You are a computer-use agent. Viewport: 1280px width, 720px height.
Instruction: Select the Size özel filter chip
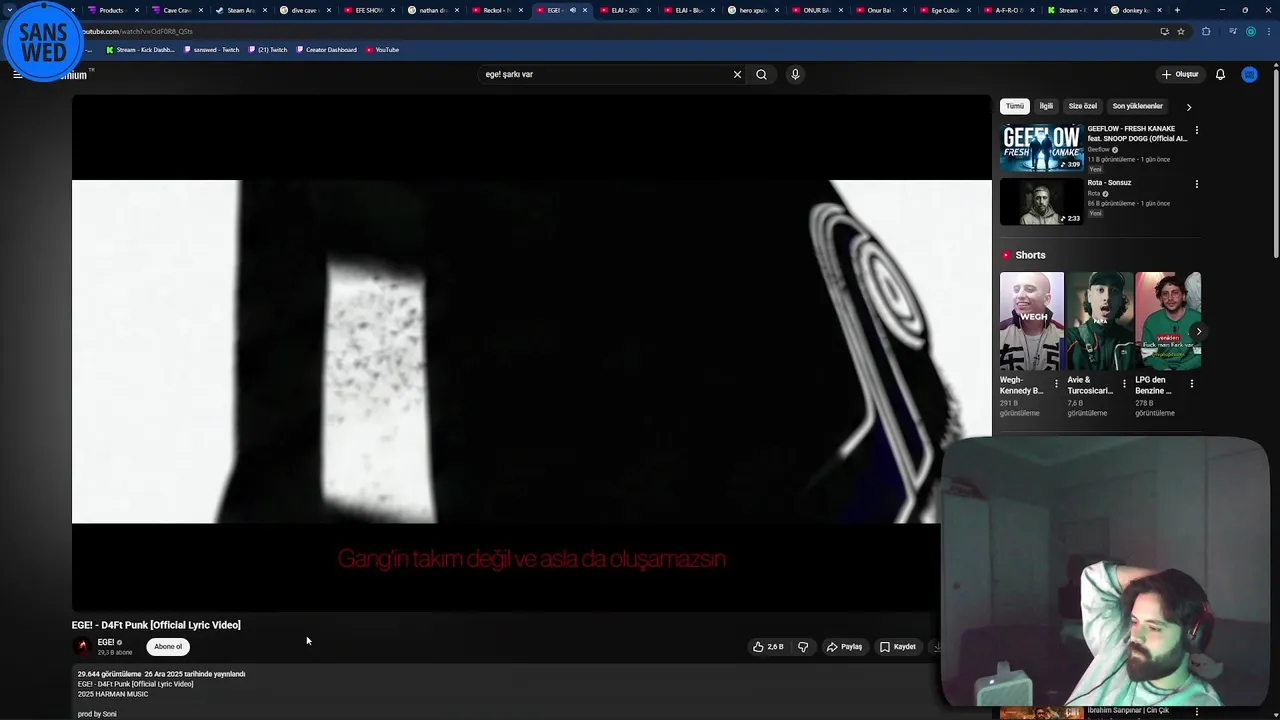1082,106
